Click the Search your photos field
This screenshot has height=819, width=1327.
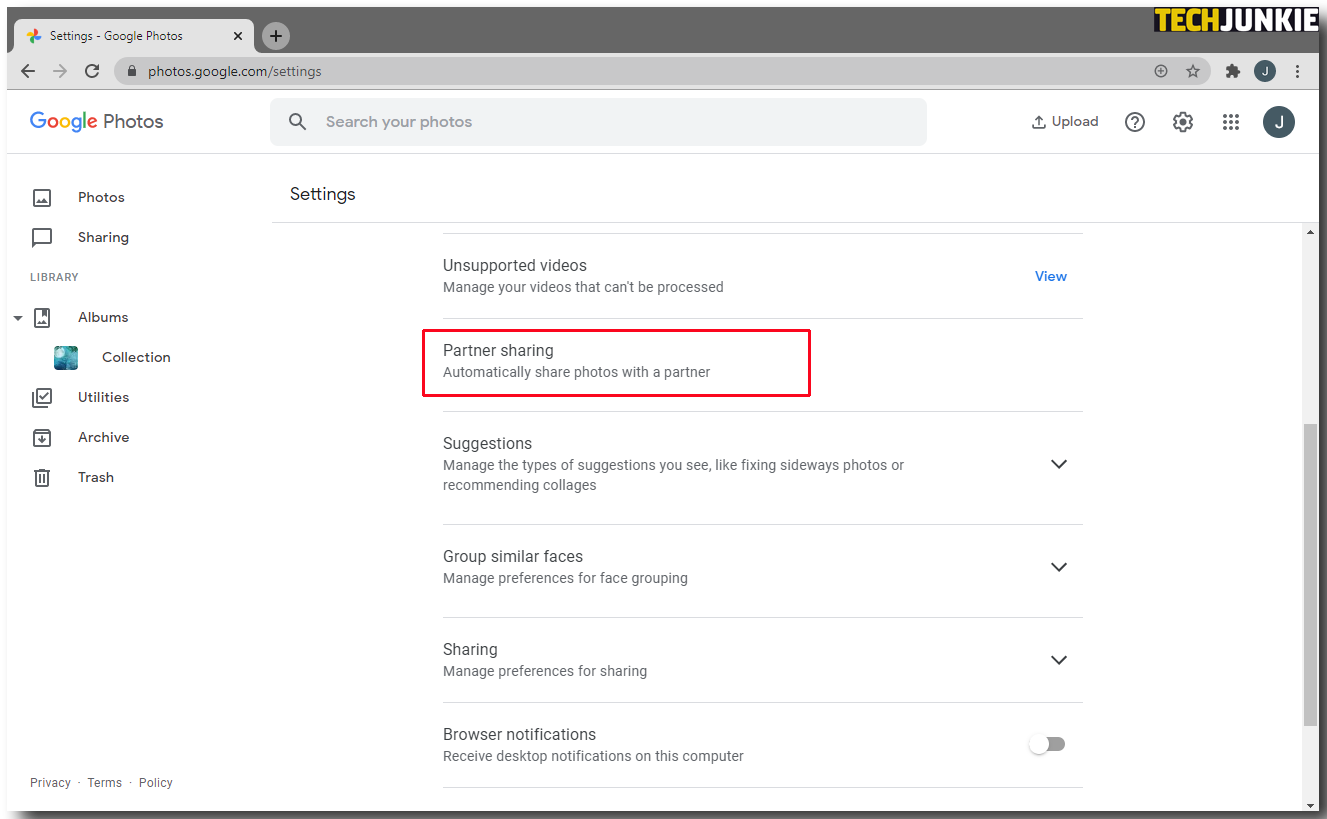pyautogui.click(x=600, y=122)
